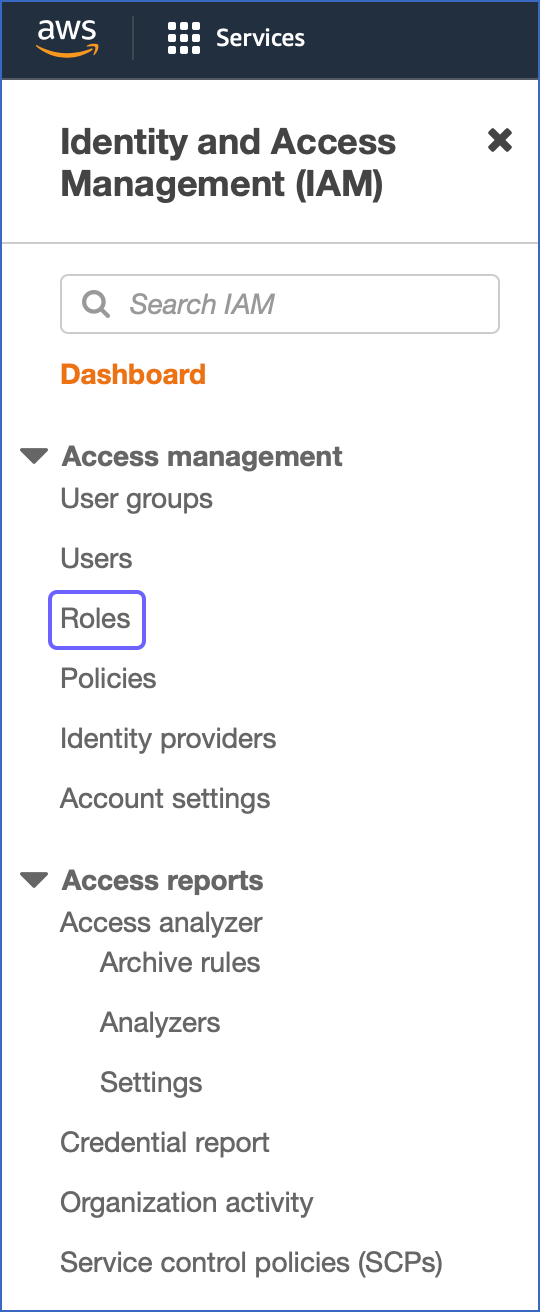The image size is (540, 1312).
Task: Collapse the Access reports section
Action: pyautogui.click(x=34, y=880)
